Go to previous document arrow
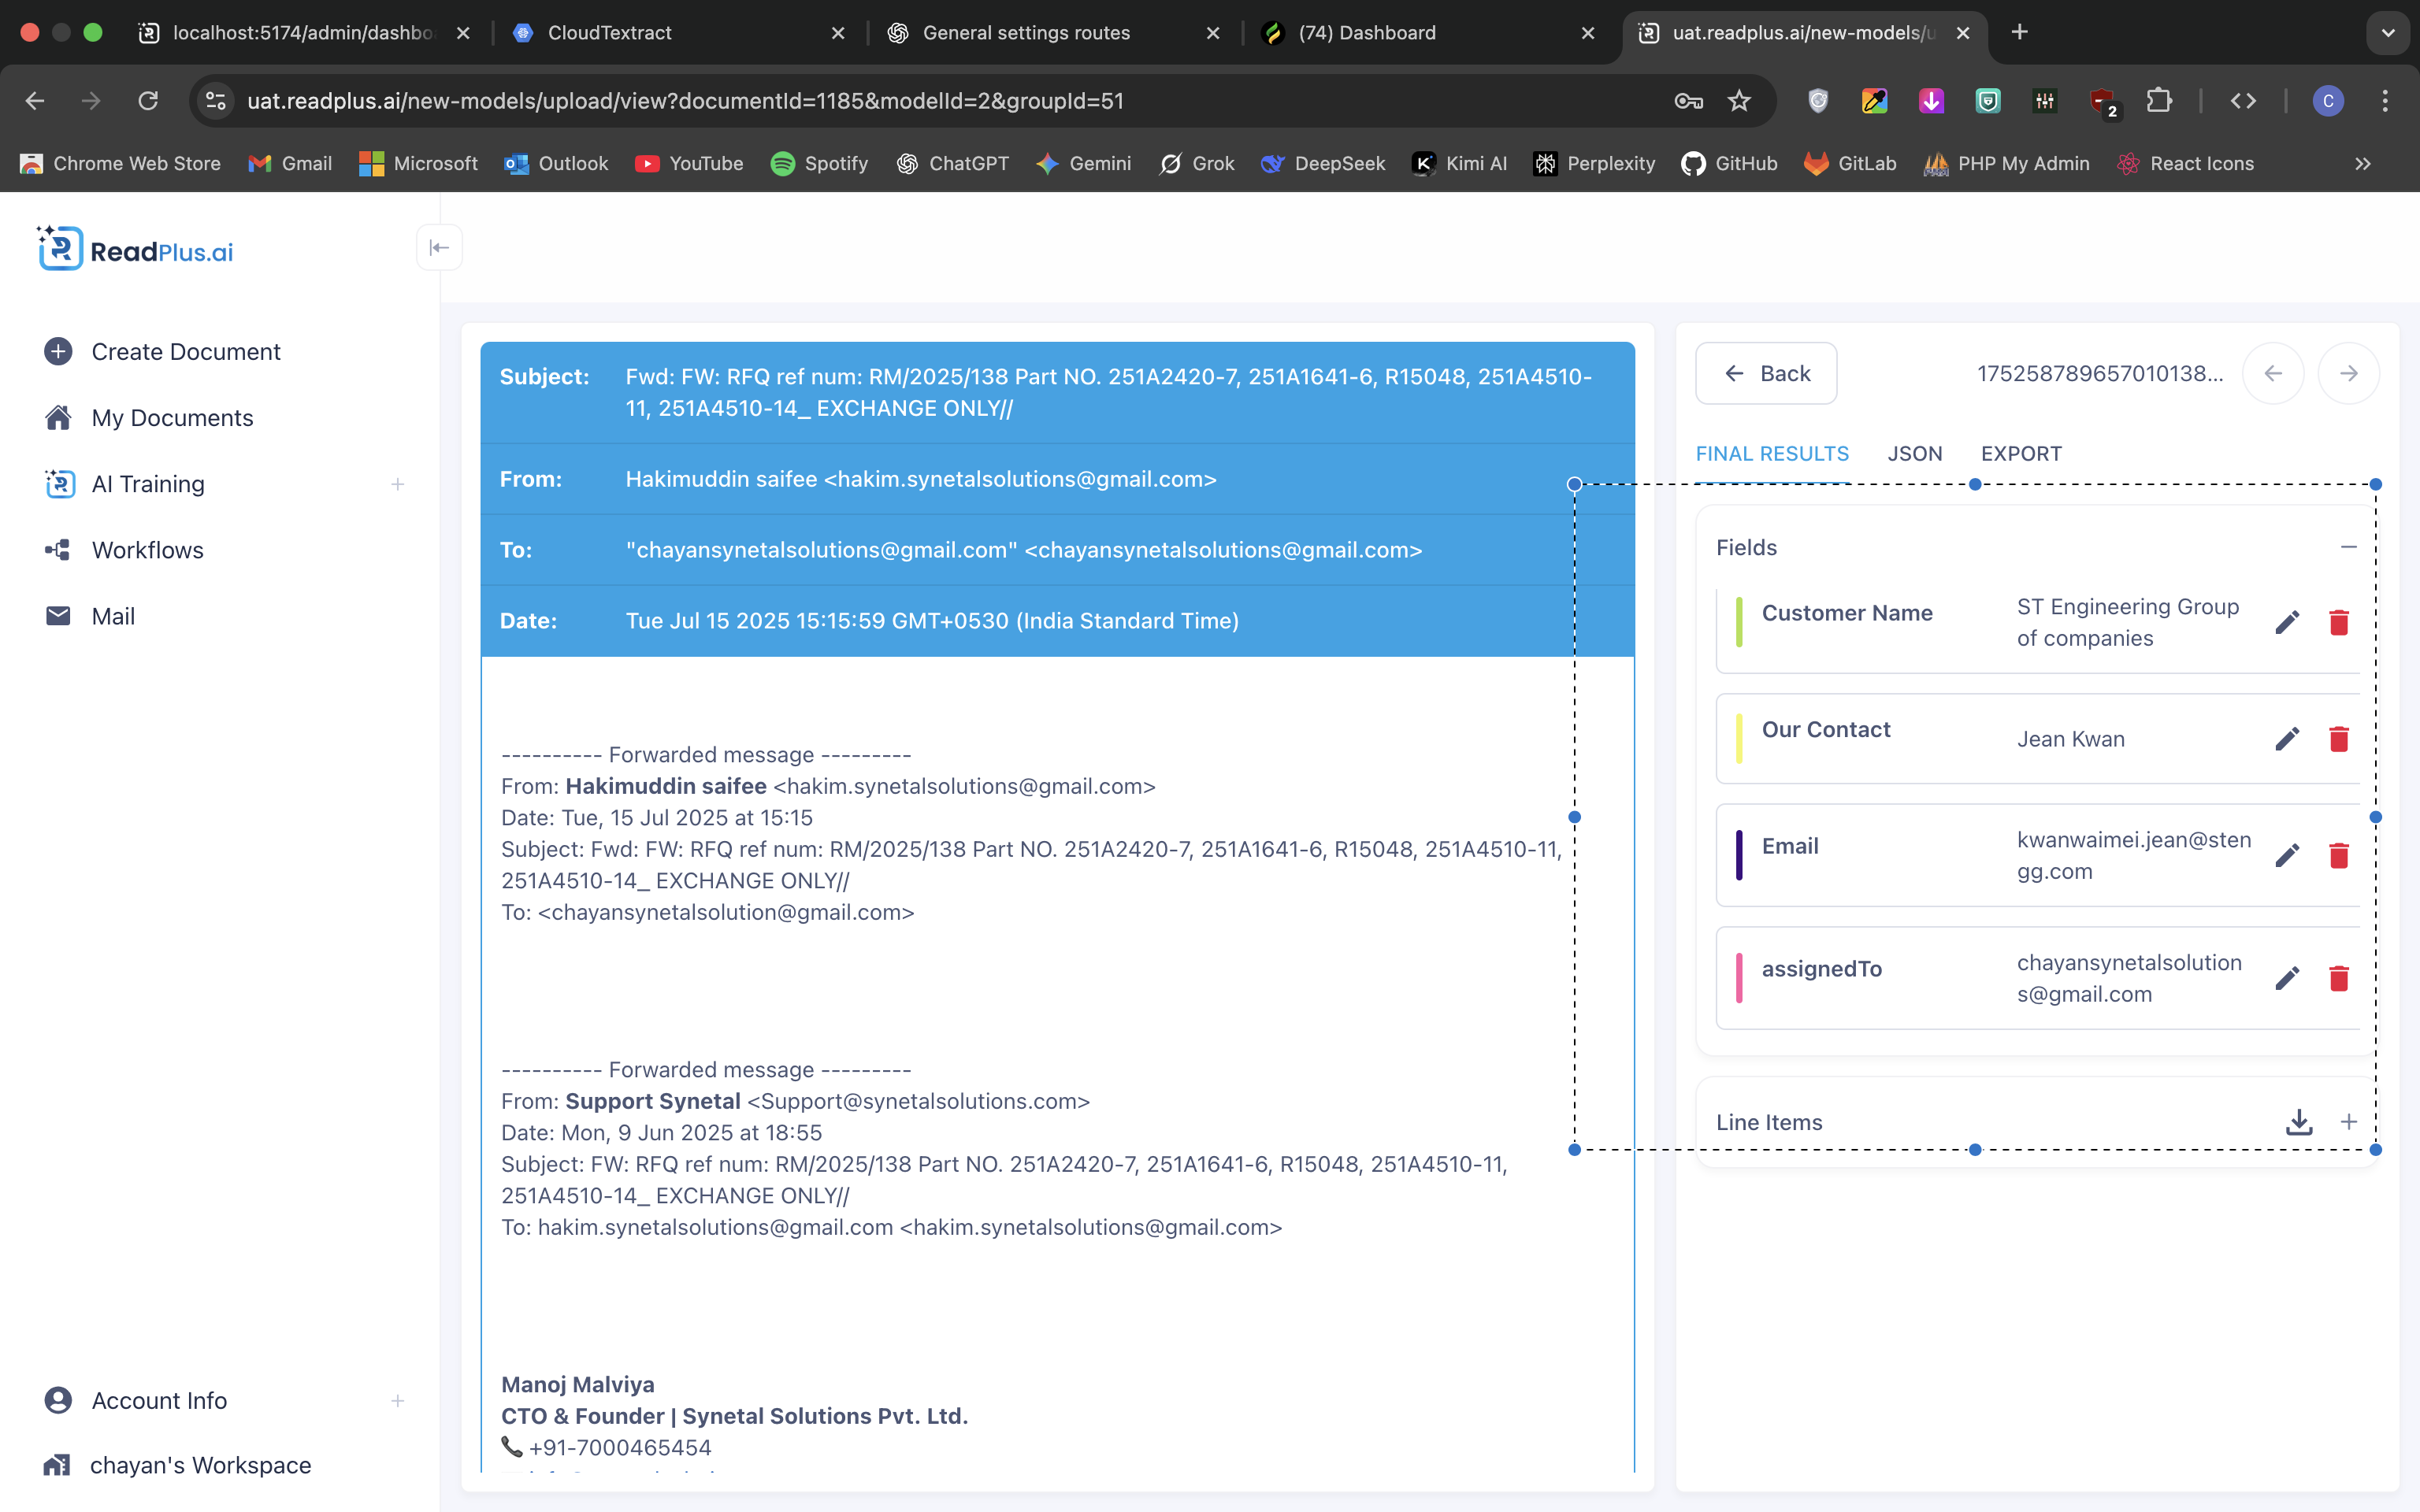The image size is (2420, 1512). [2273, 373]
